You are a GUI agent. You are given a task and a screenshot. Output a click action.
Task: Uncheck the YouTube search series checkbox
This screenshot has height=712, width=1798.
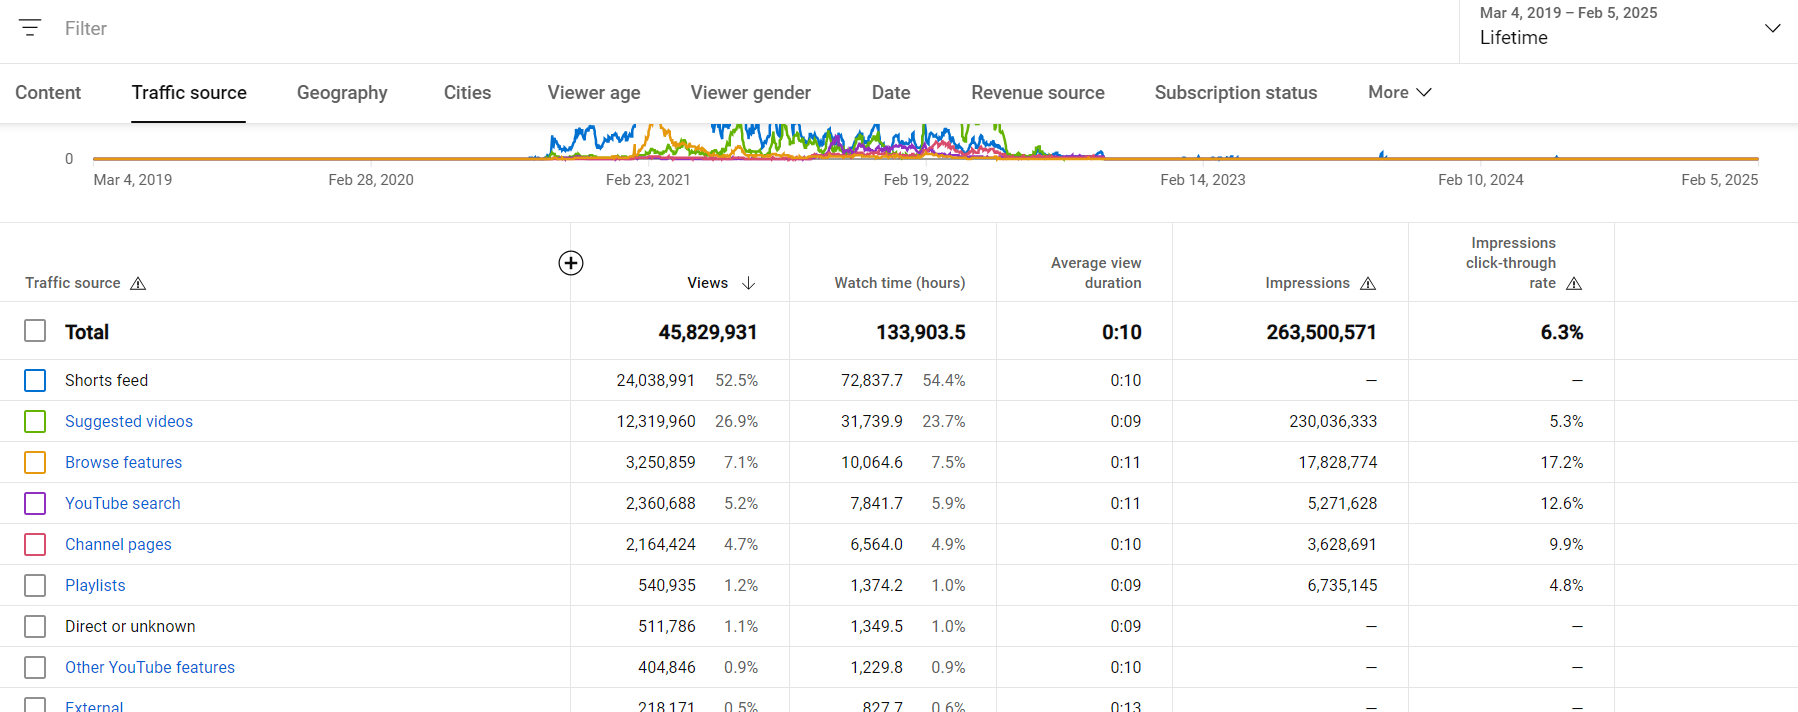click(x=35, y=504)
